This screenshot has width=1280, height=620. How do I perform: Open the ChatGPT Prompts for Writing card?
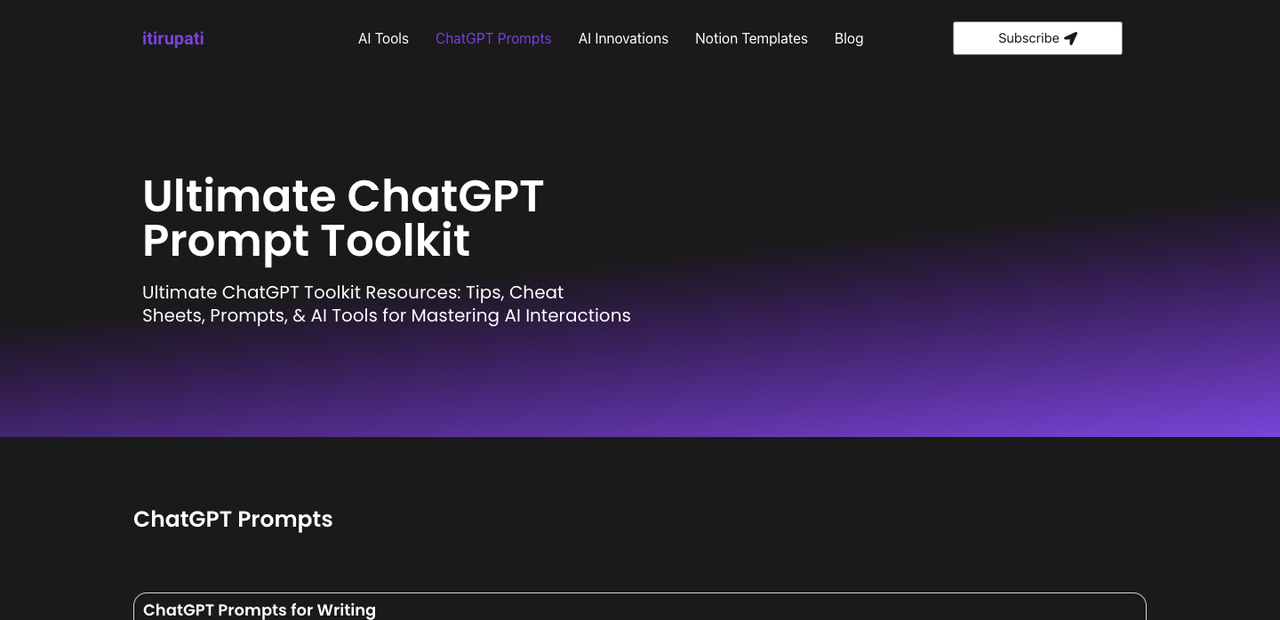click(640, 607)
